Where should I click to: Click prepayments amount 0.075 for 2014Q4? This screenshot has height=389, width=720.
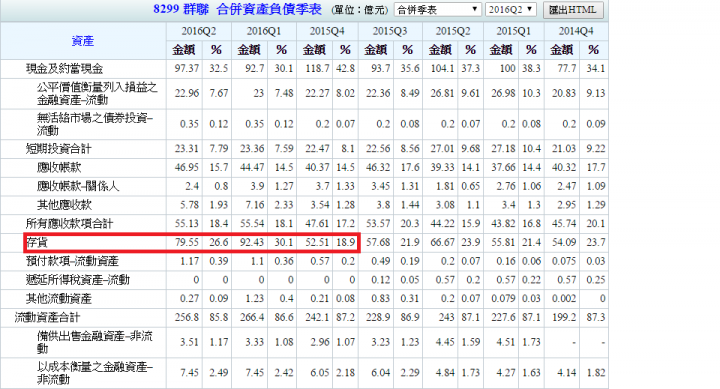point(564,261)
